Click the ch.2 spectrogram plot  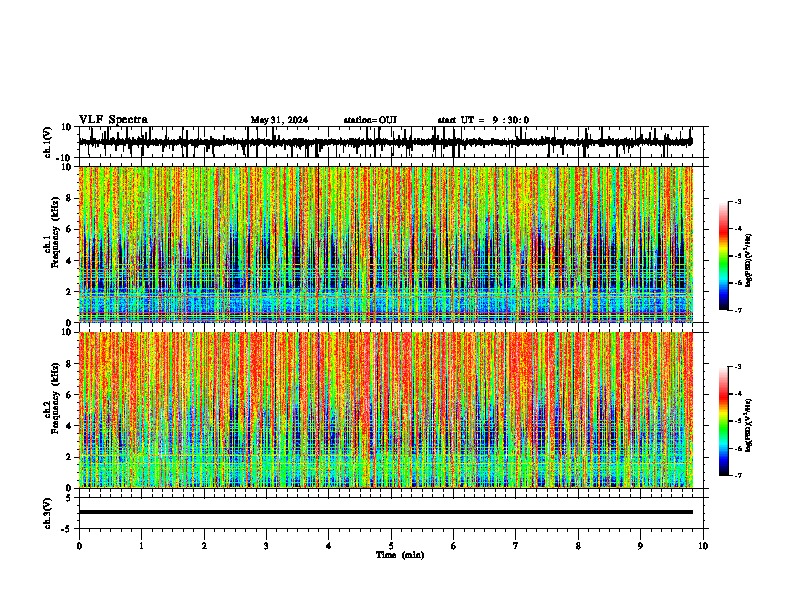point(385,410)
